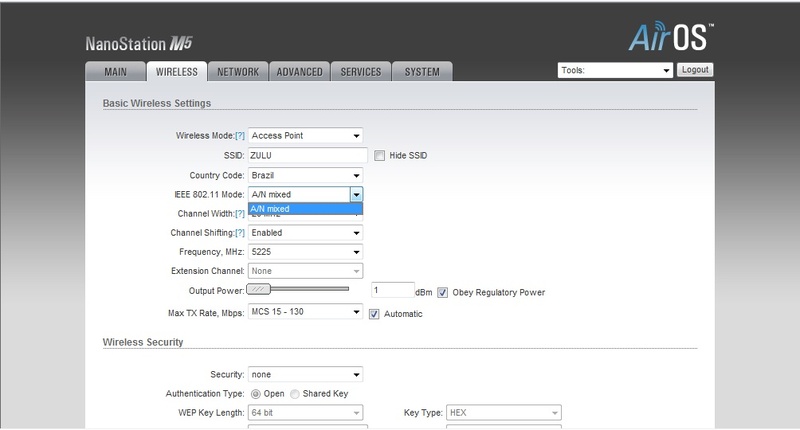Open the Channel Width help link

pyautogui.click(x=239, y=214)
